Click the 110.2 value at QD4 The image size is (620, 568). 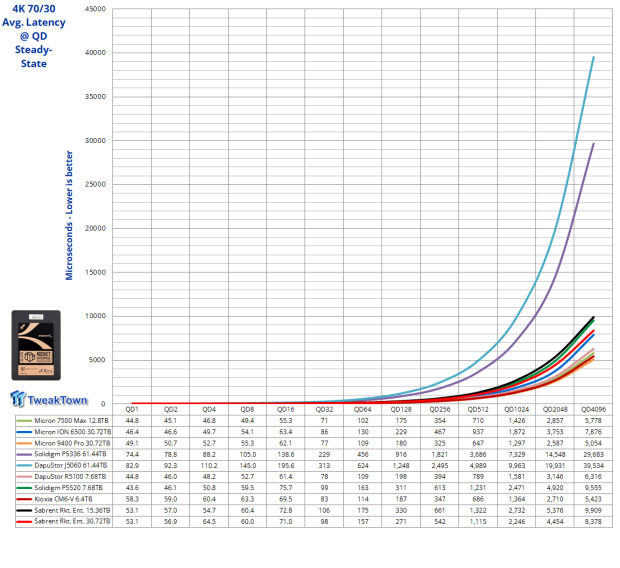209,466
